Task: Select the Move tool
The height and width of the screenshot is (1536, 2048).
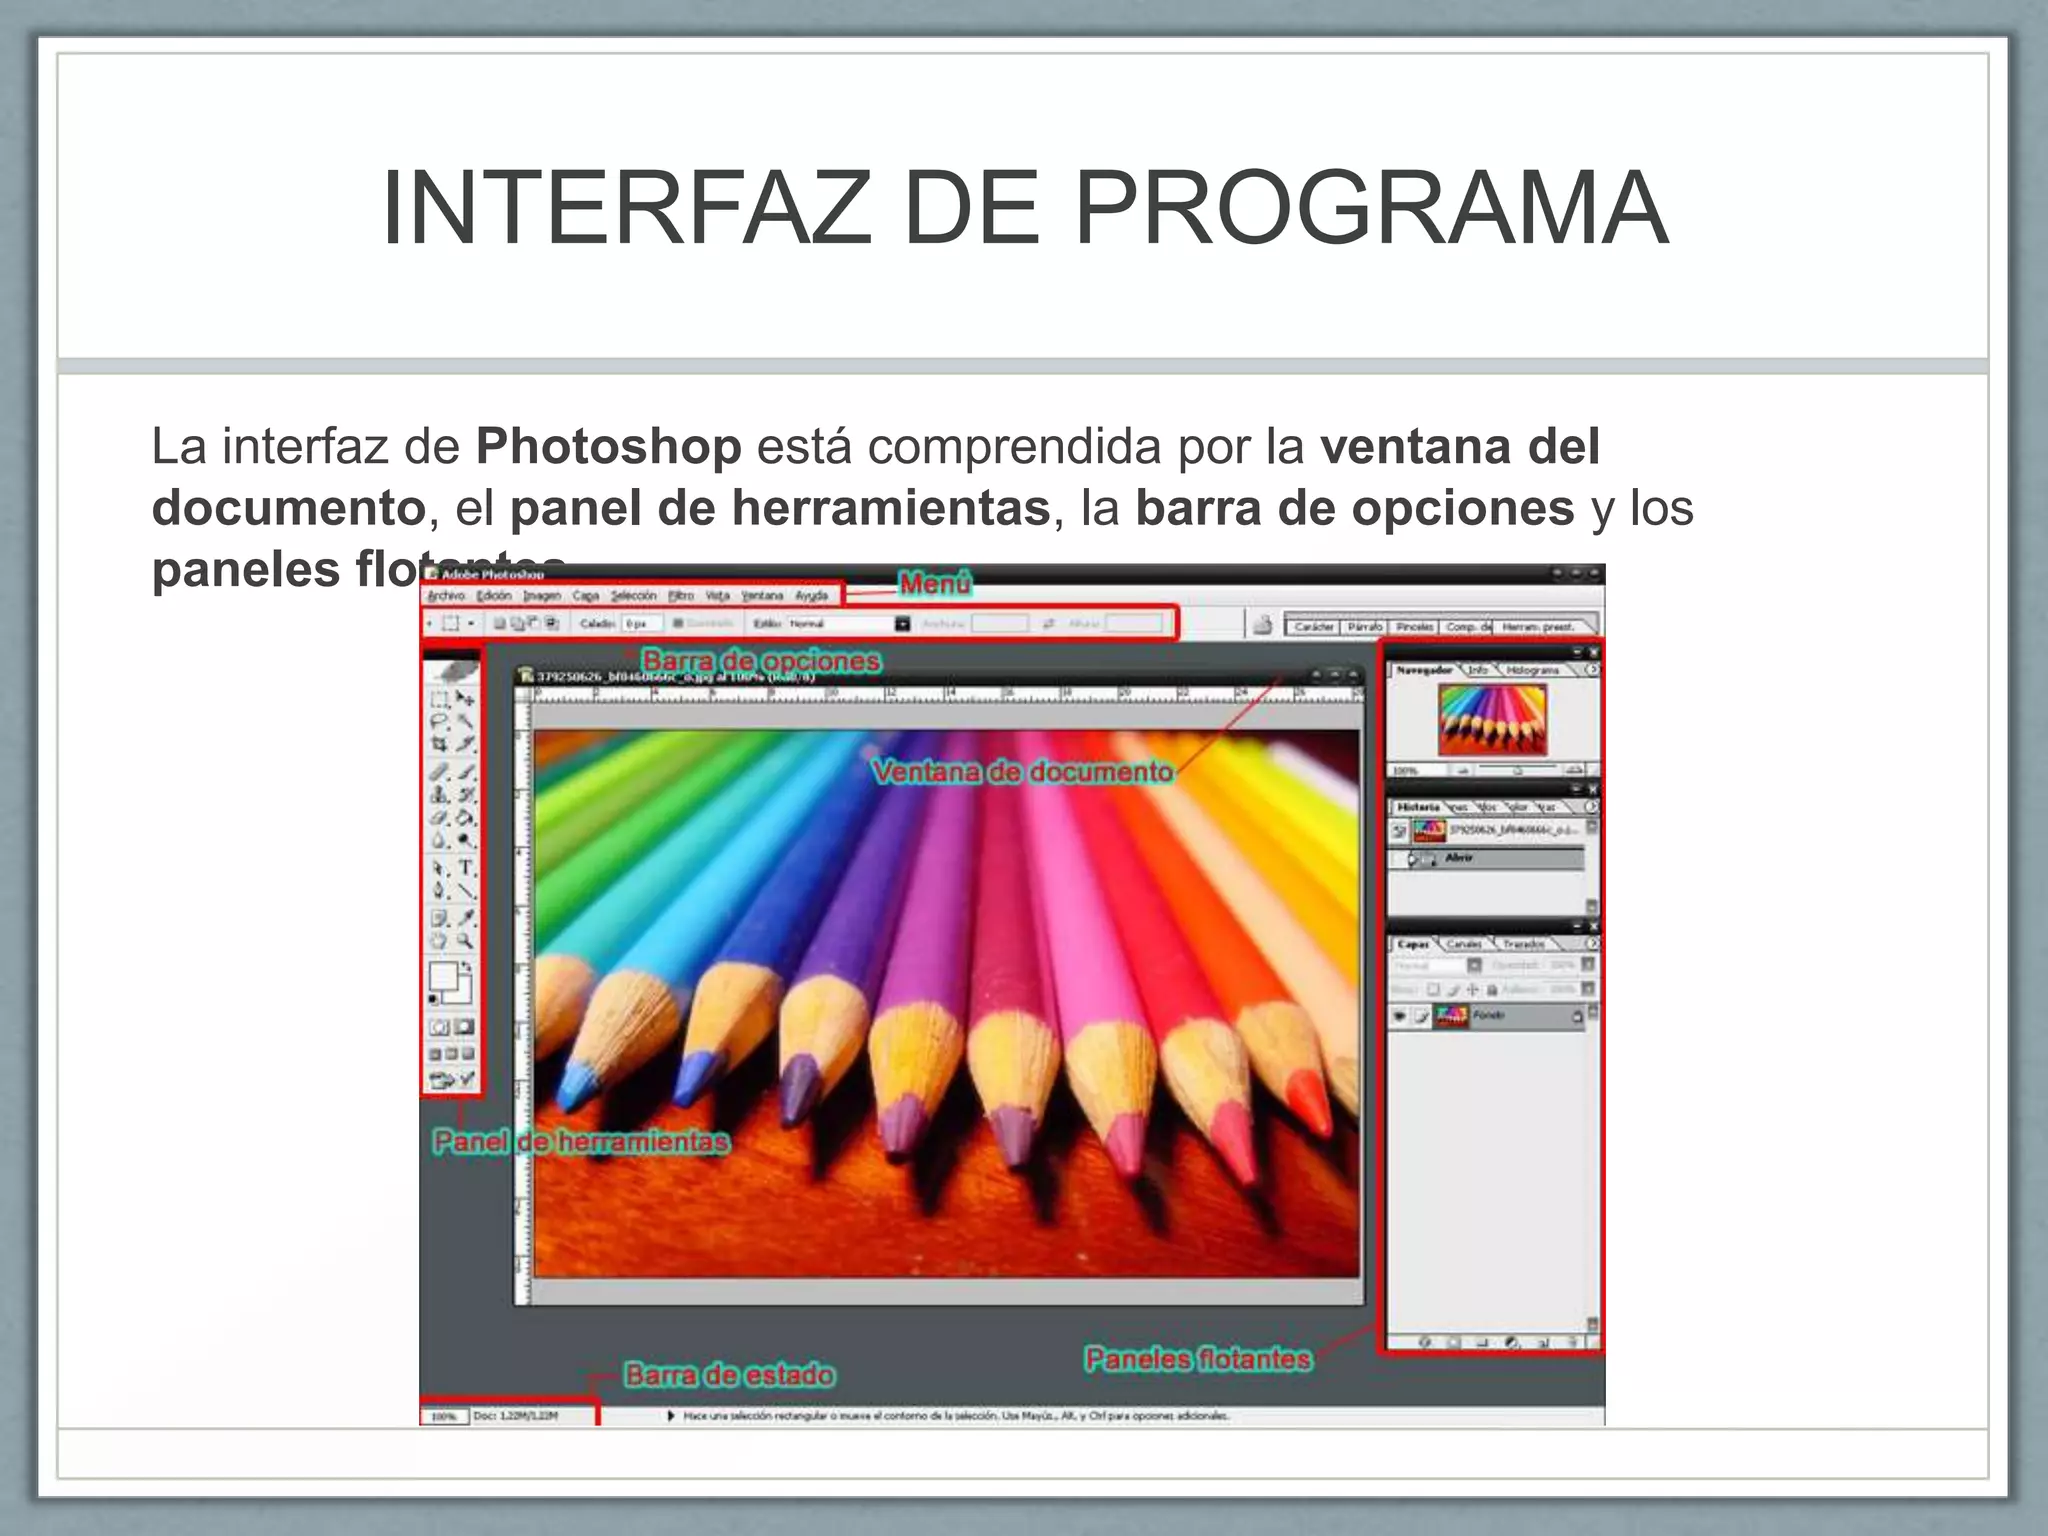Action: click(x=465, y=699)
